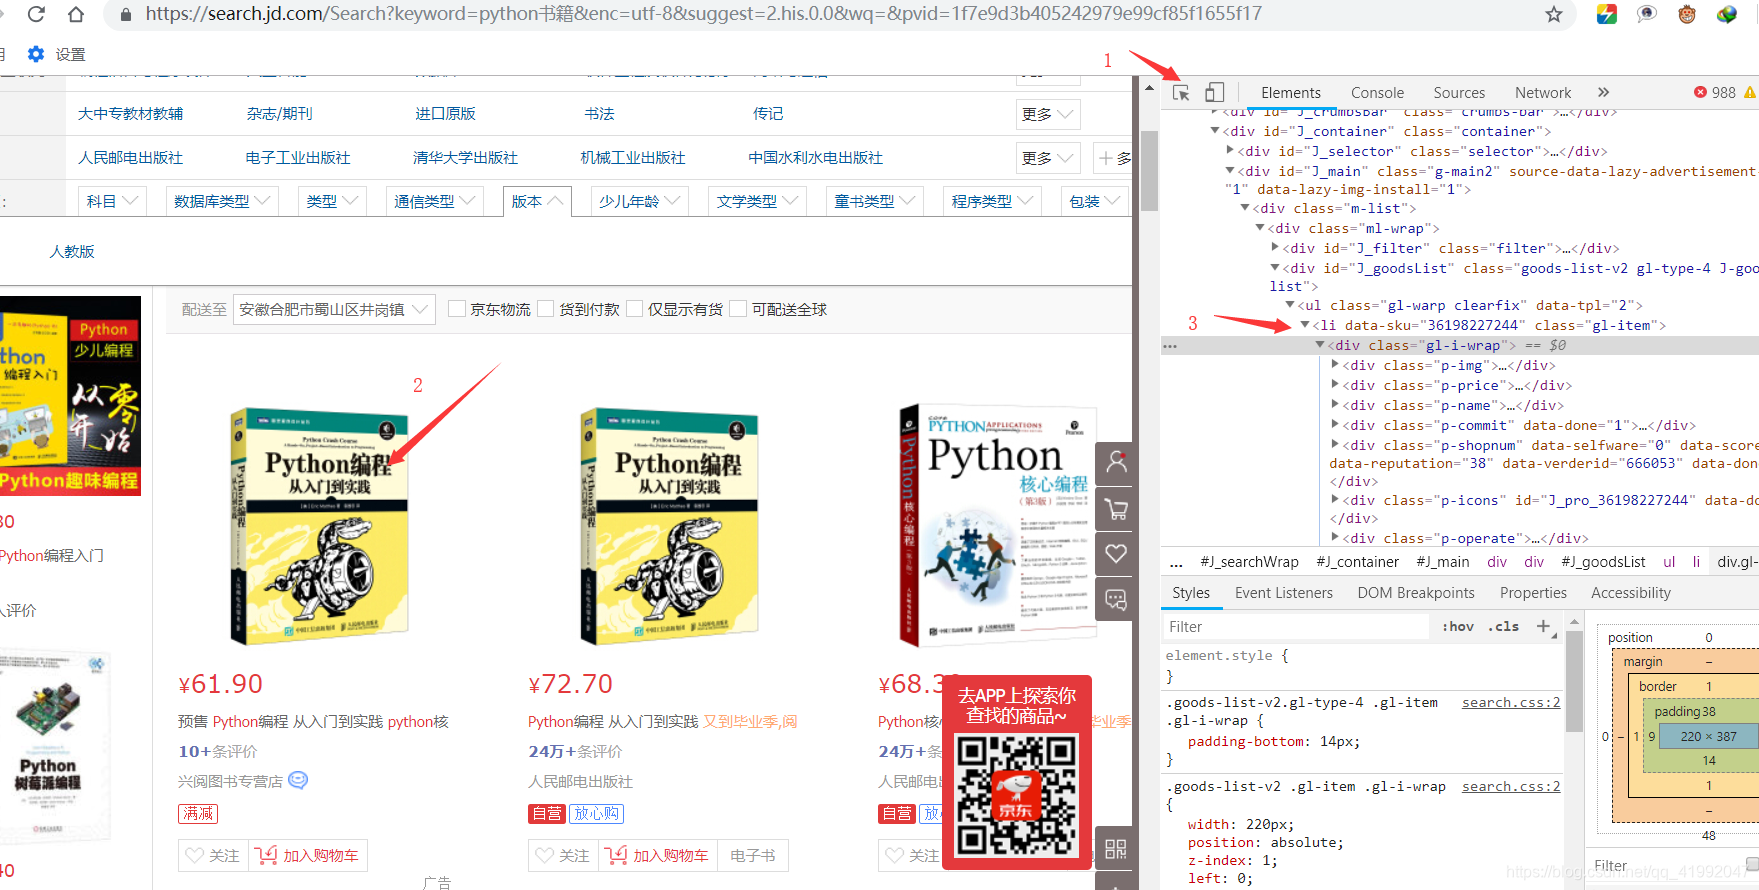The height and width of the screenshot is (890, 1759).
Task: Open the Properties tab
Action: click(x=1533, y=592)
